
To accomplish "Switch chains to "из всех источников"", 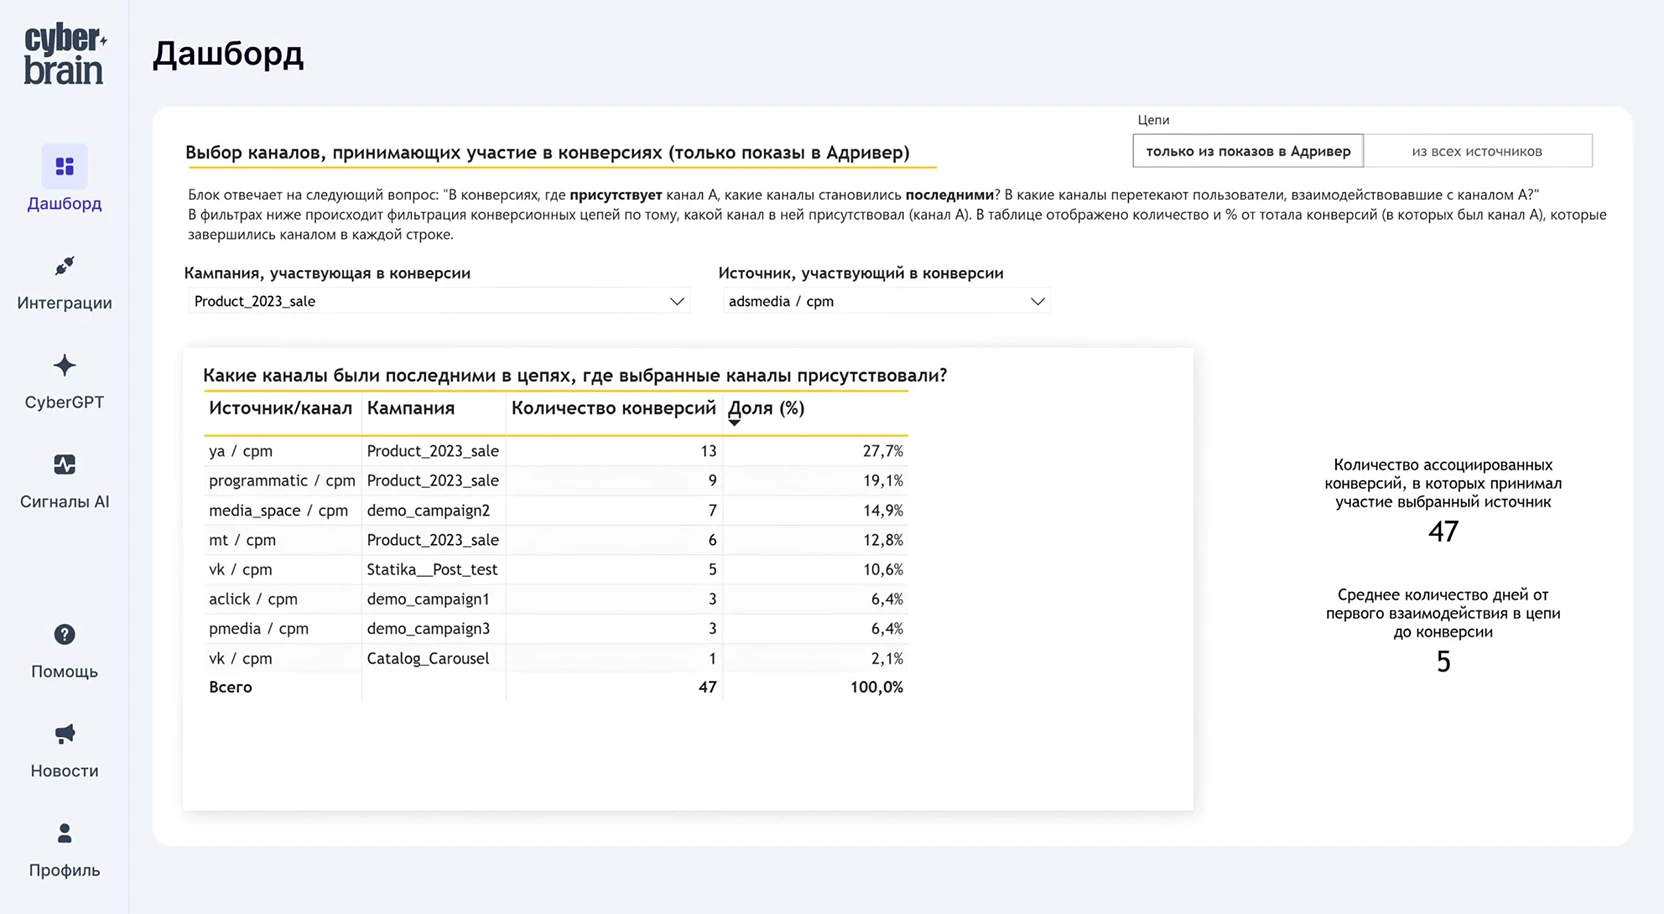I will pyautogui.click(x=1476, y=151).
